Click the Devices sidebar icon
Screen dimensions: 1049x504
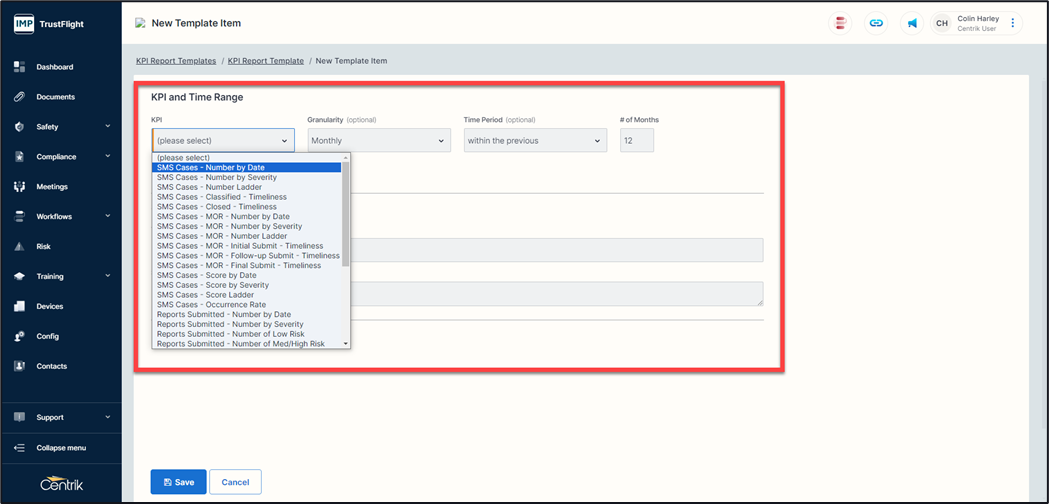(19, 306)
